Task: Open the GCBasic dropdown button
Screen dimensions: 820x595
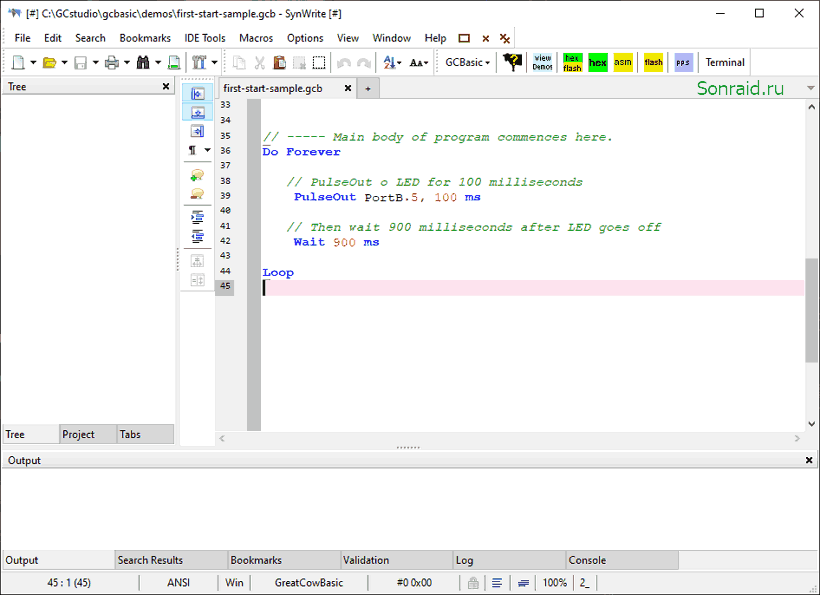Action: coord(468,63)
